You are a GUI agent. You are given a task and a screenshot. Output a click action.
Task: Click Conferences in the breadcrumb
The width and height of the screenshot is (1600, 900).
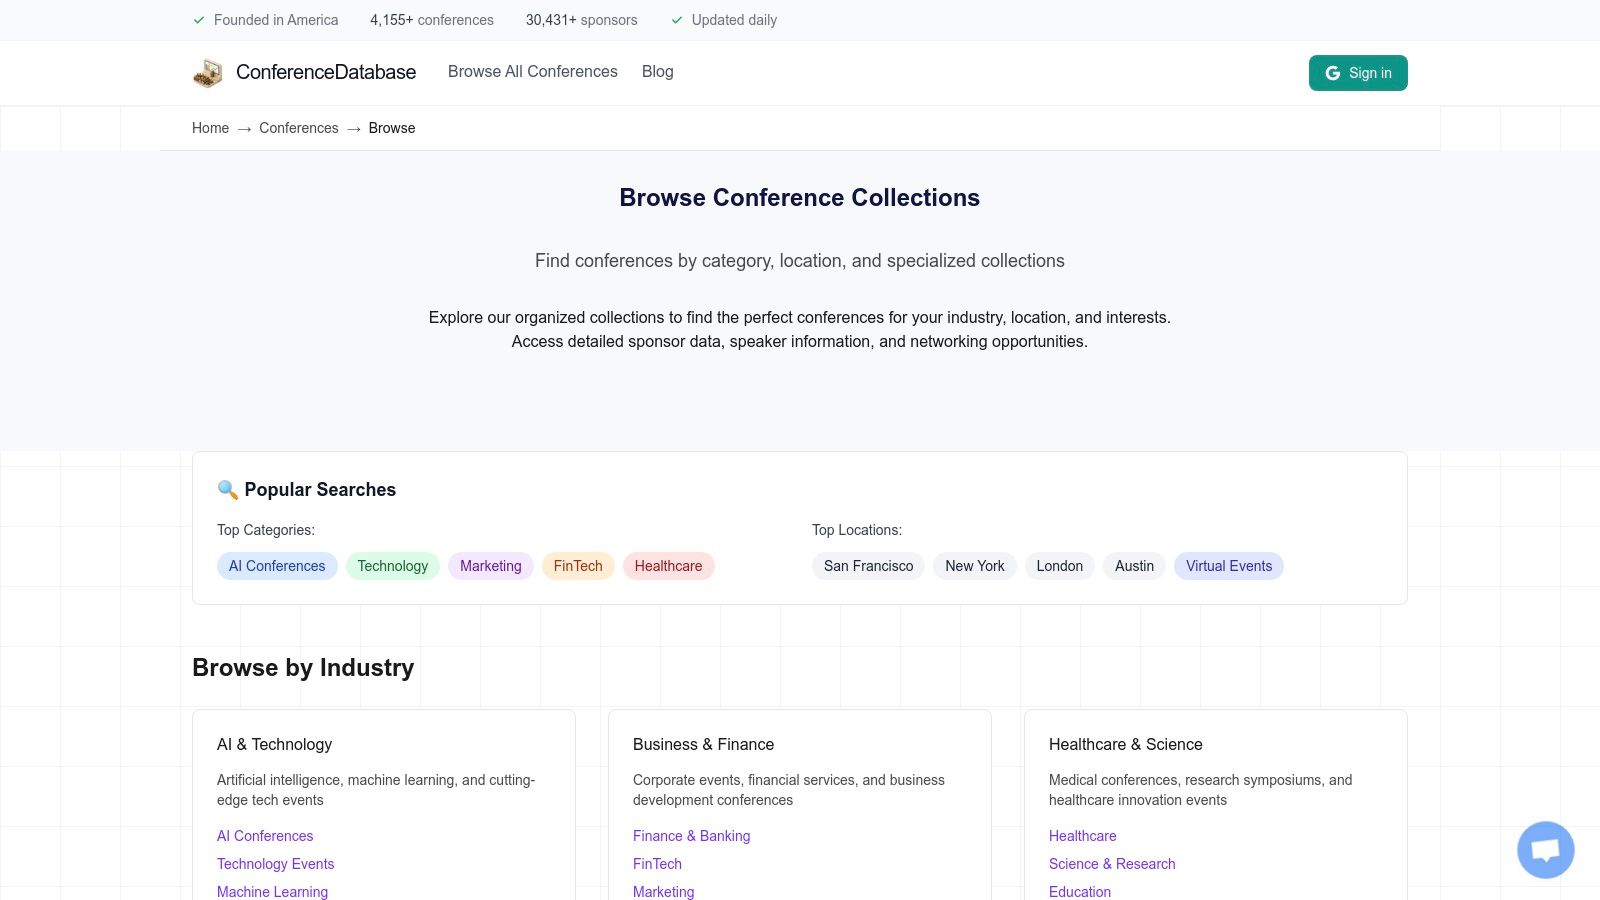pos(298,128)
